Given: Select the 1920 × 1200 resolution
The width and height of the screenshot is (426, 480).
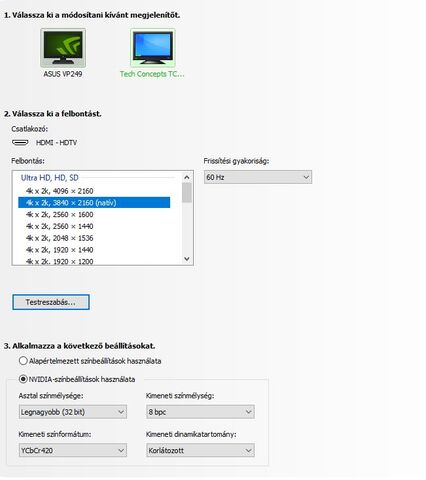Looking at the screenshot, I should tap(94, 261).
